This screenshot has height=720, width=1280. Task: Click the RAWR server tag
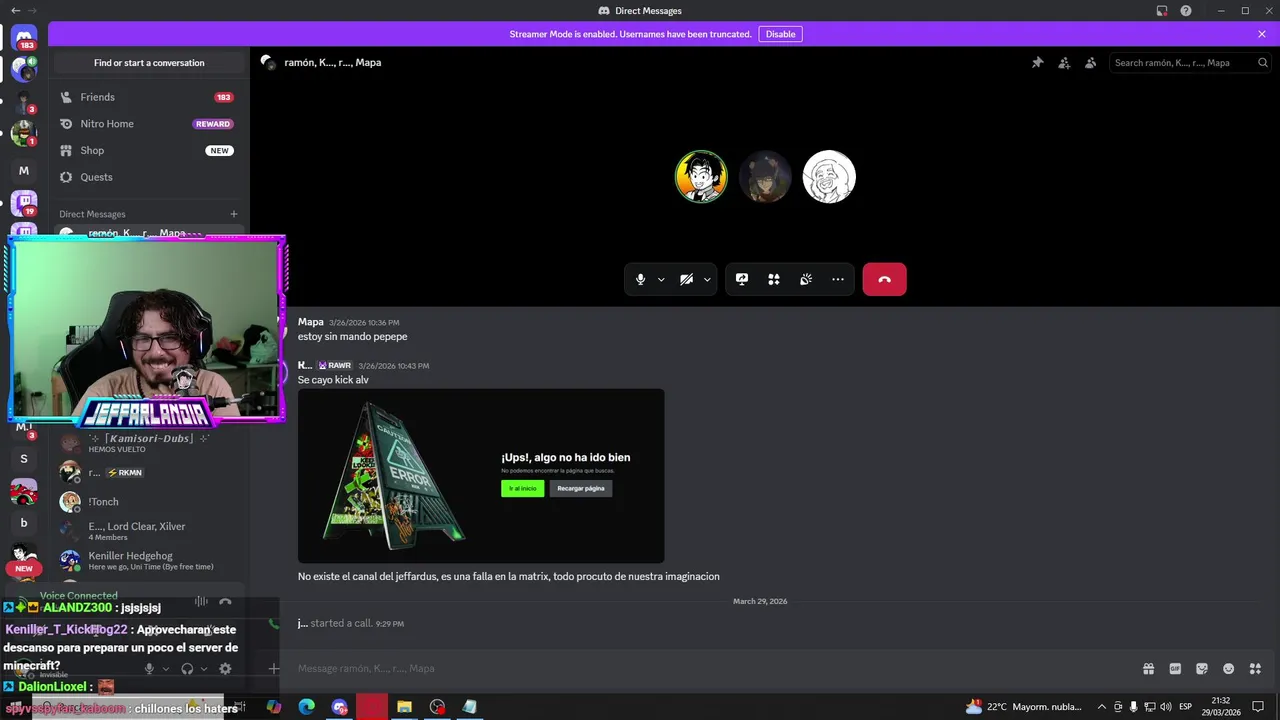click(335, 366)
